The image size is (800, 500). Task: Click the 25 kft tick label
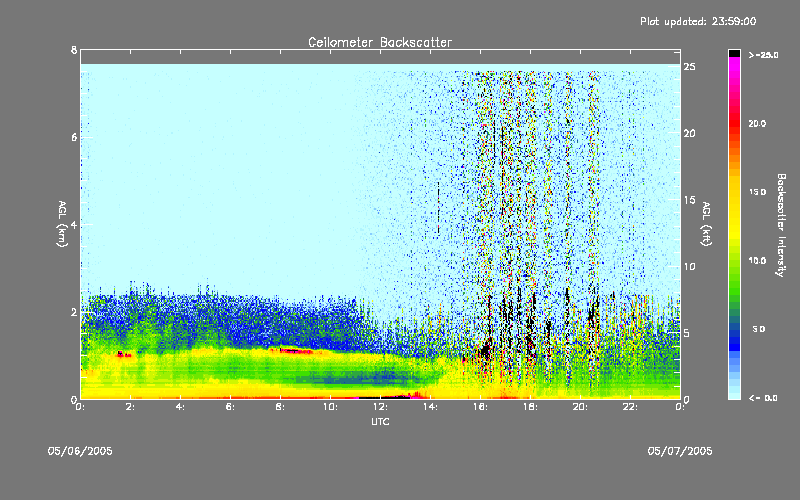pos(689,67)
